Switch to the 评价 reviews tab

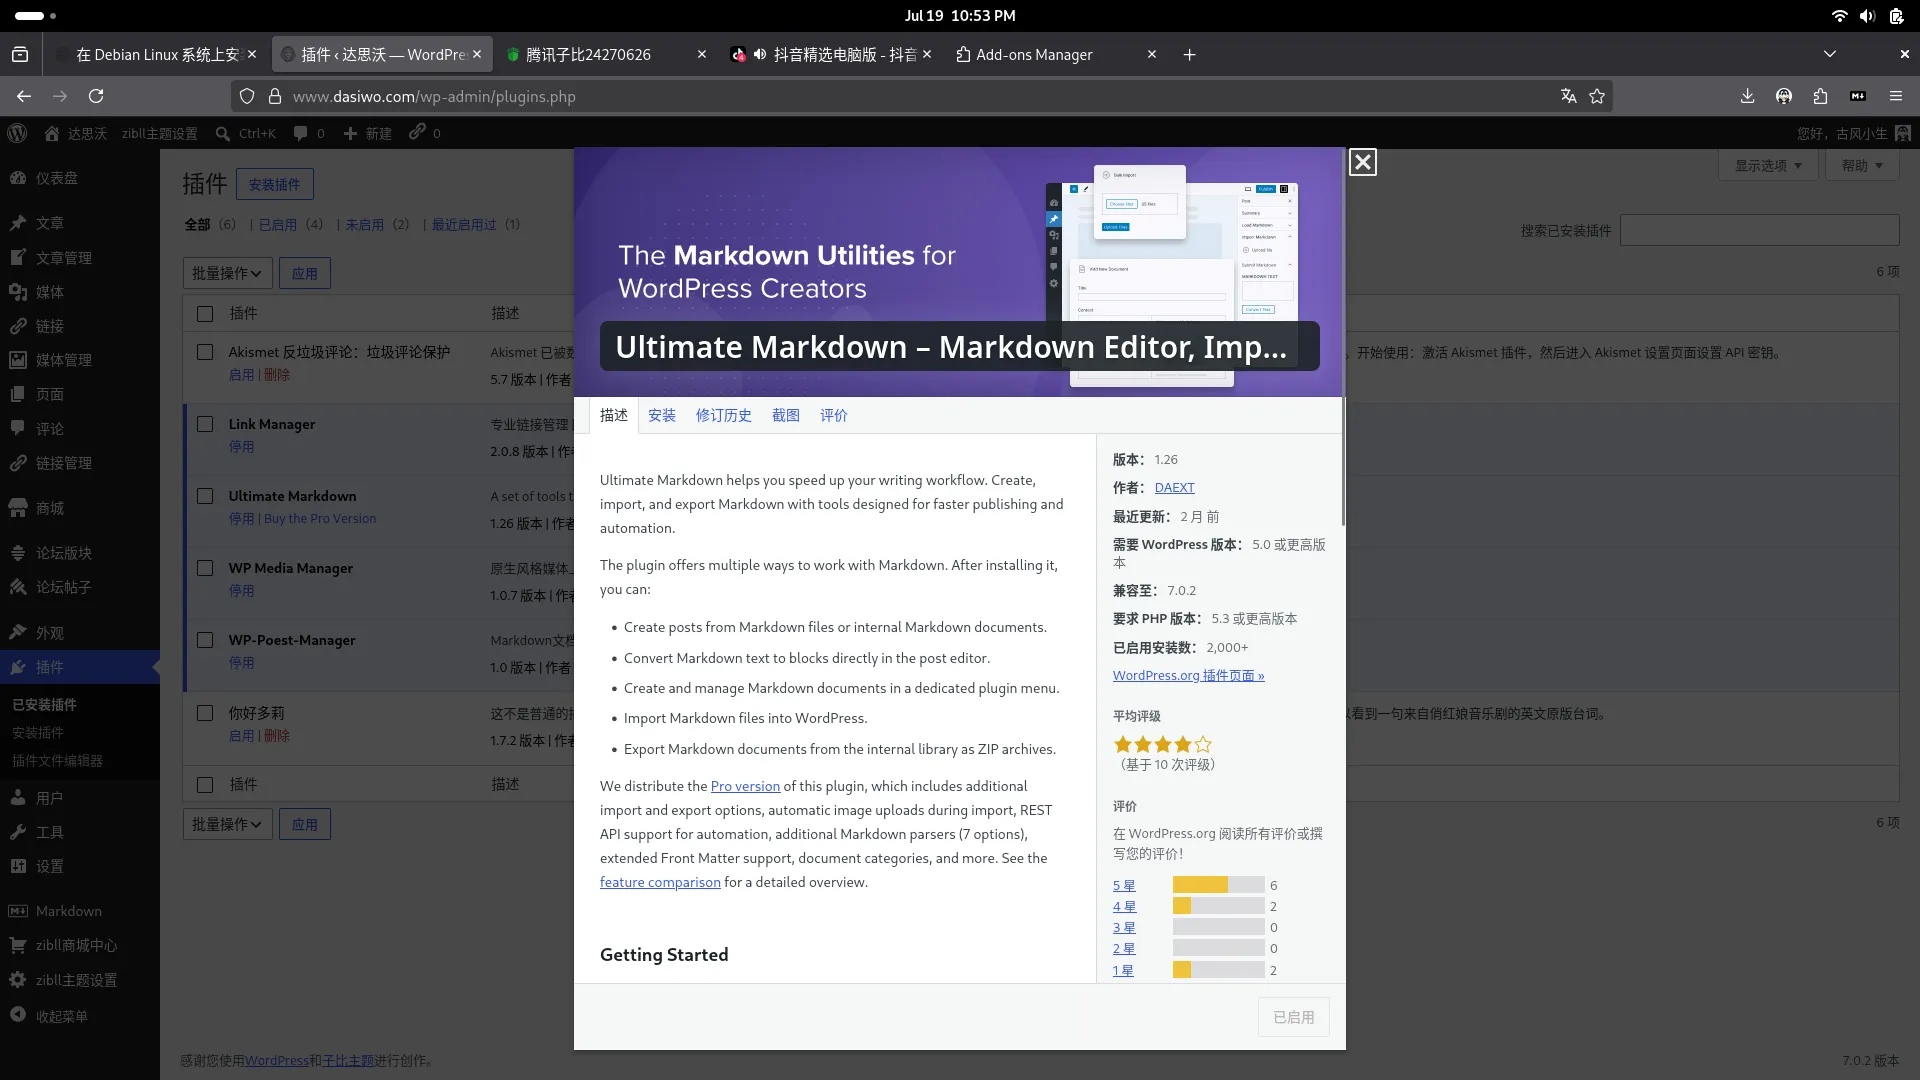click(834, 415)
